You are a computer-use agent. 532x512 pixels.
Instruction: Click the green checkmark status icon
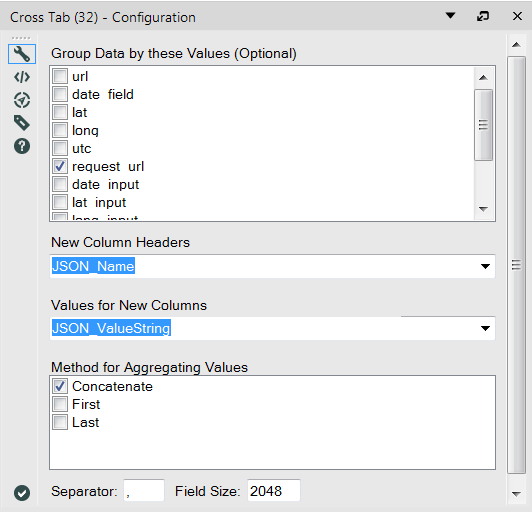(22, 493)
